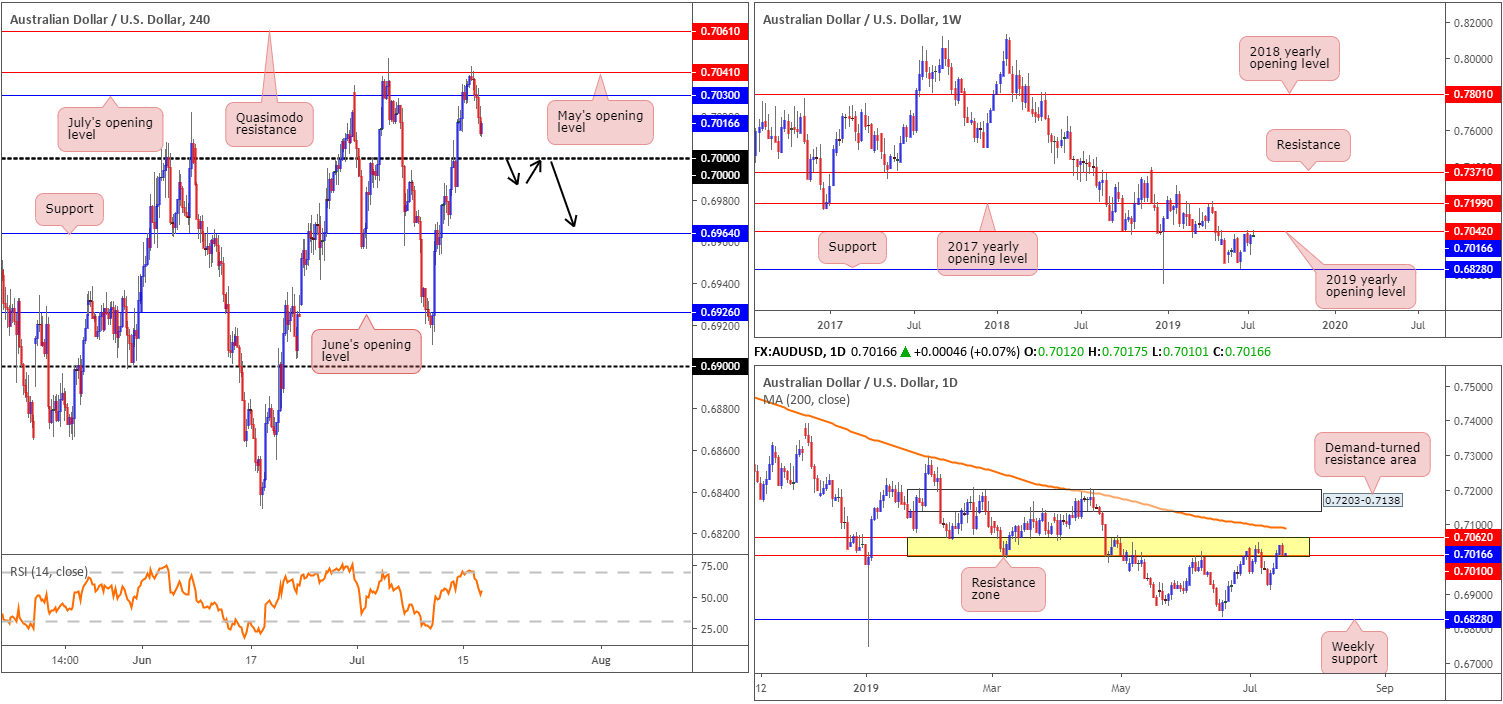Click the red 0.70620 price label
Image resolution: width=1503 pixels, height=704 pixels.
tap(1474, 537)
